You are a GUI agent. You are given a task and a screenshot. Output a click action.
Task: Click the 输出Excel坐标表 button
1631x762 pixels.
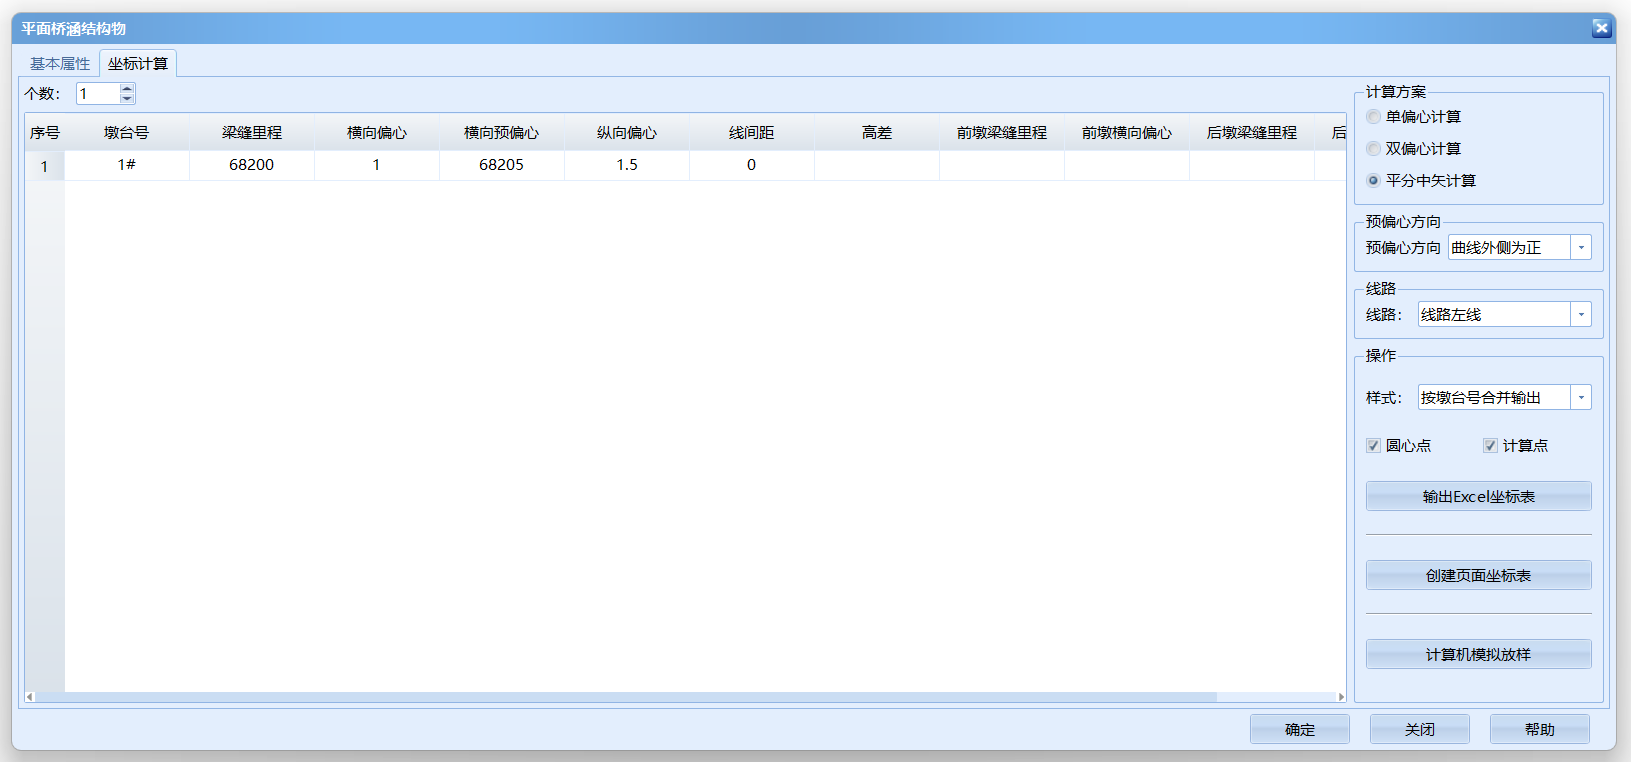[x=1478, y=497]
